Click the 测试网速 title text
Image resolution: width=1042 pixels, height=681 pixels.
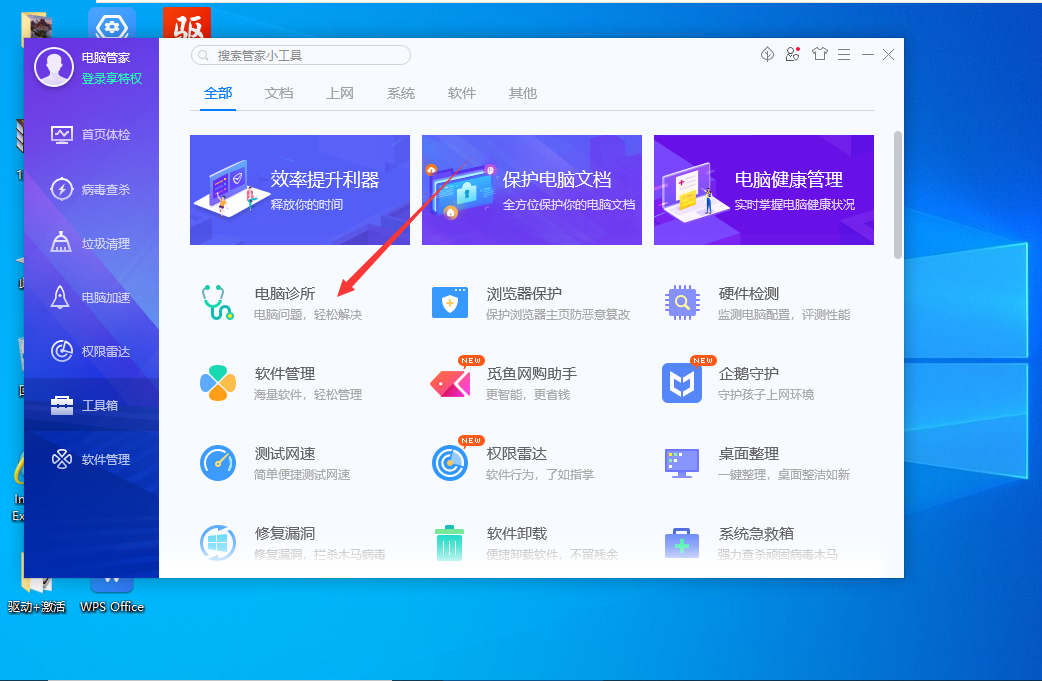point(285,454)
